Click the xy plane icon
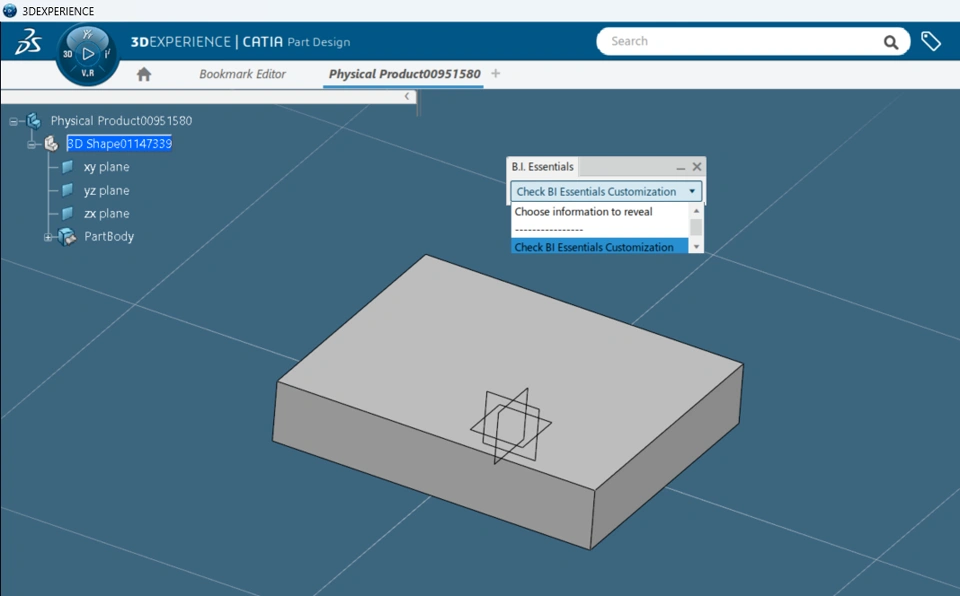Viewport: 960px width, 596px height. click(67, 167)
